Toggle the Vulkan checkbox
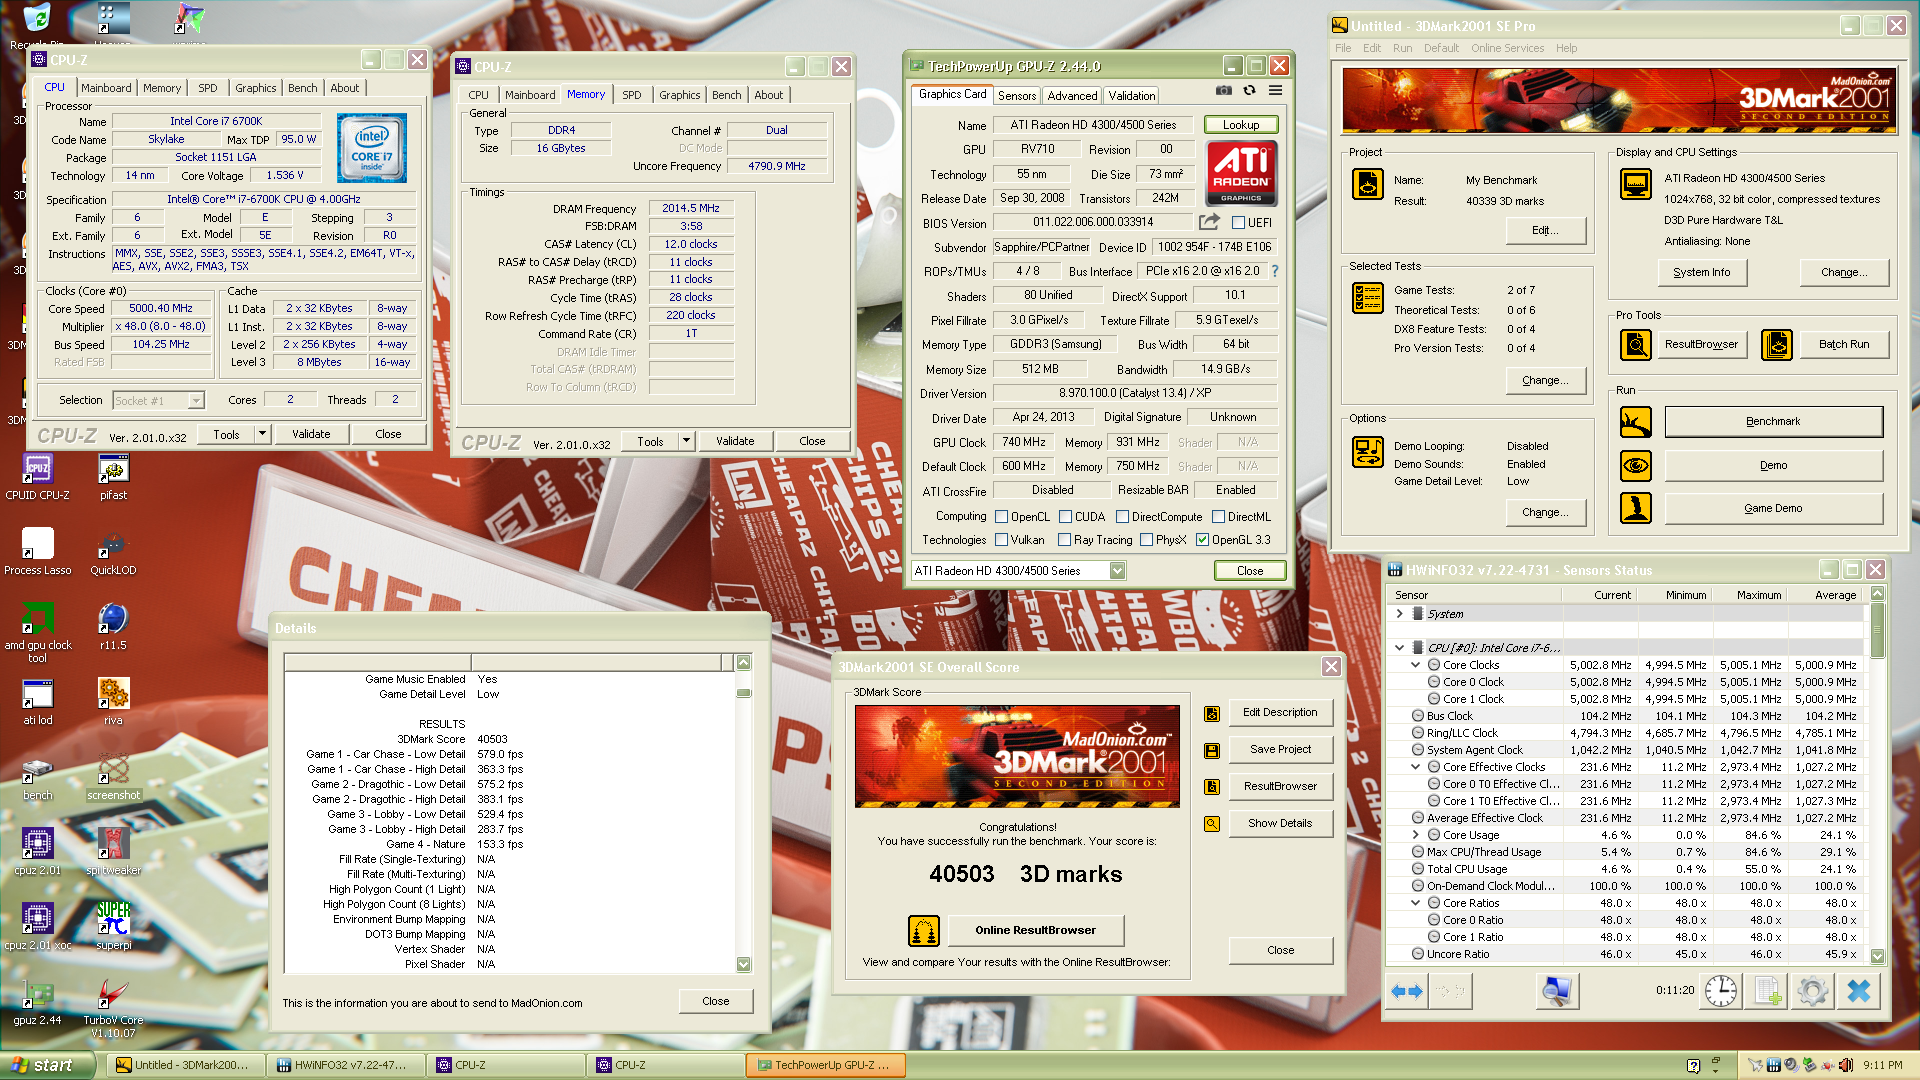The height and width of the screenshot is (1080, 1920). pyautogui.click(x=1001, y=540)
